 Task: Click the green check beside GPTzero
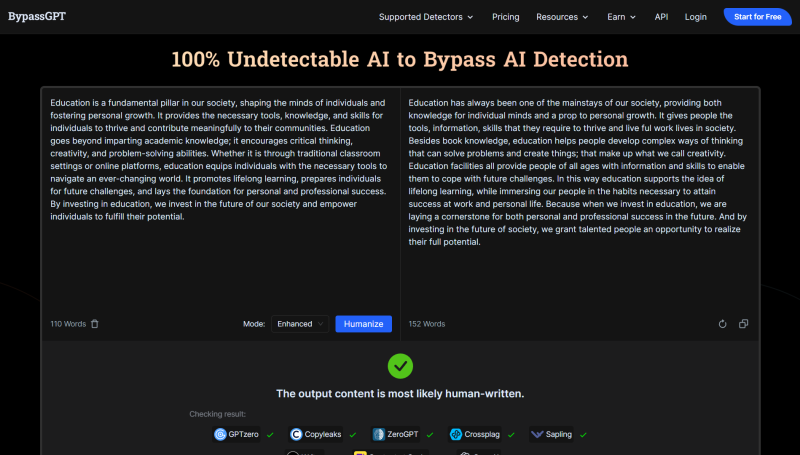(270, 435)
